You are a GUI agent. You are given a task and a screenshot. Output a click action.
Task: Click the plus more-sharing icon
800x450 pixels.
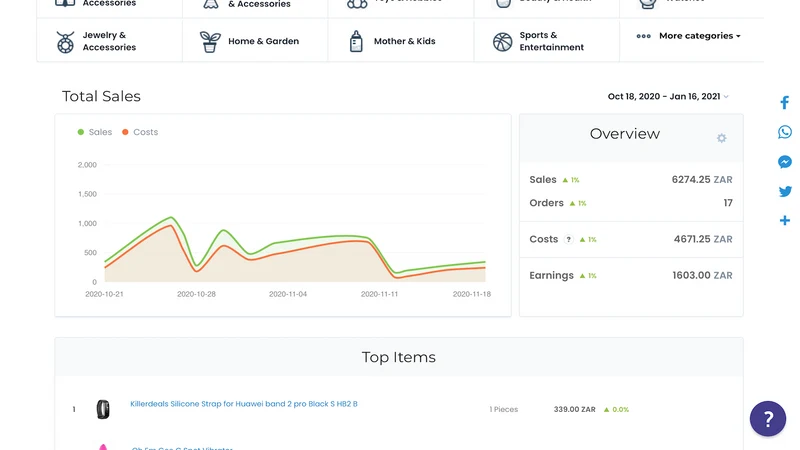[785, 220]
